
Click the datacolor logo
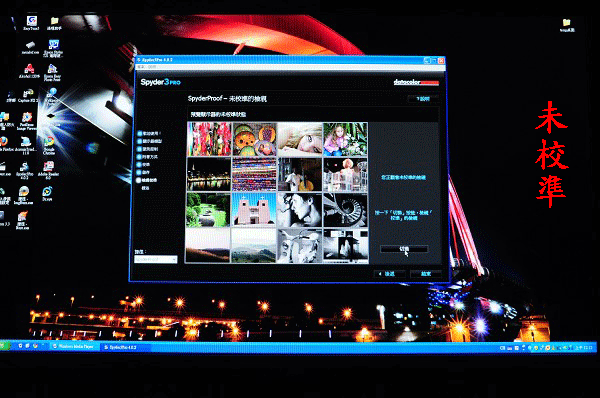point(416,82)
